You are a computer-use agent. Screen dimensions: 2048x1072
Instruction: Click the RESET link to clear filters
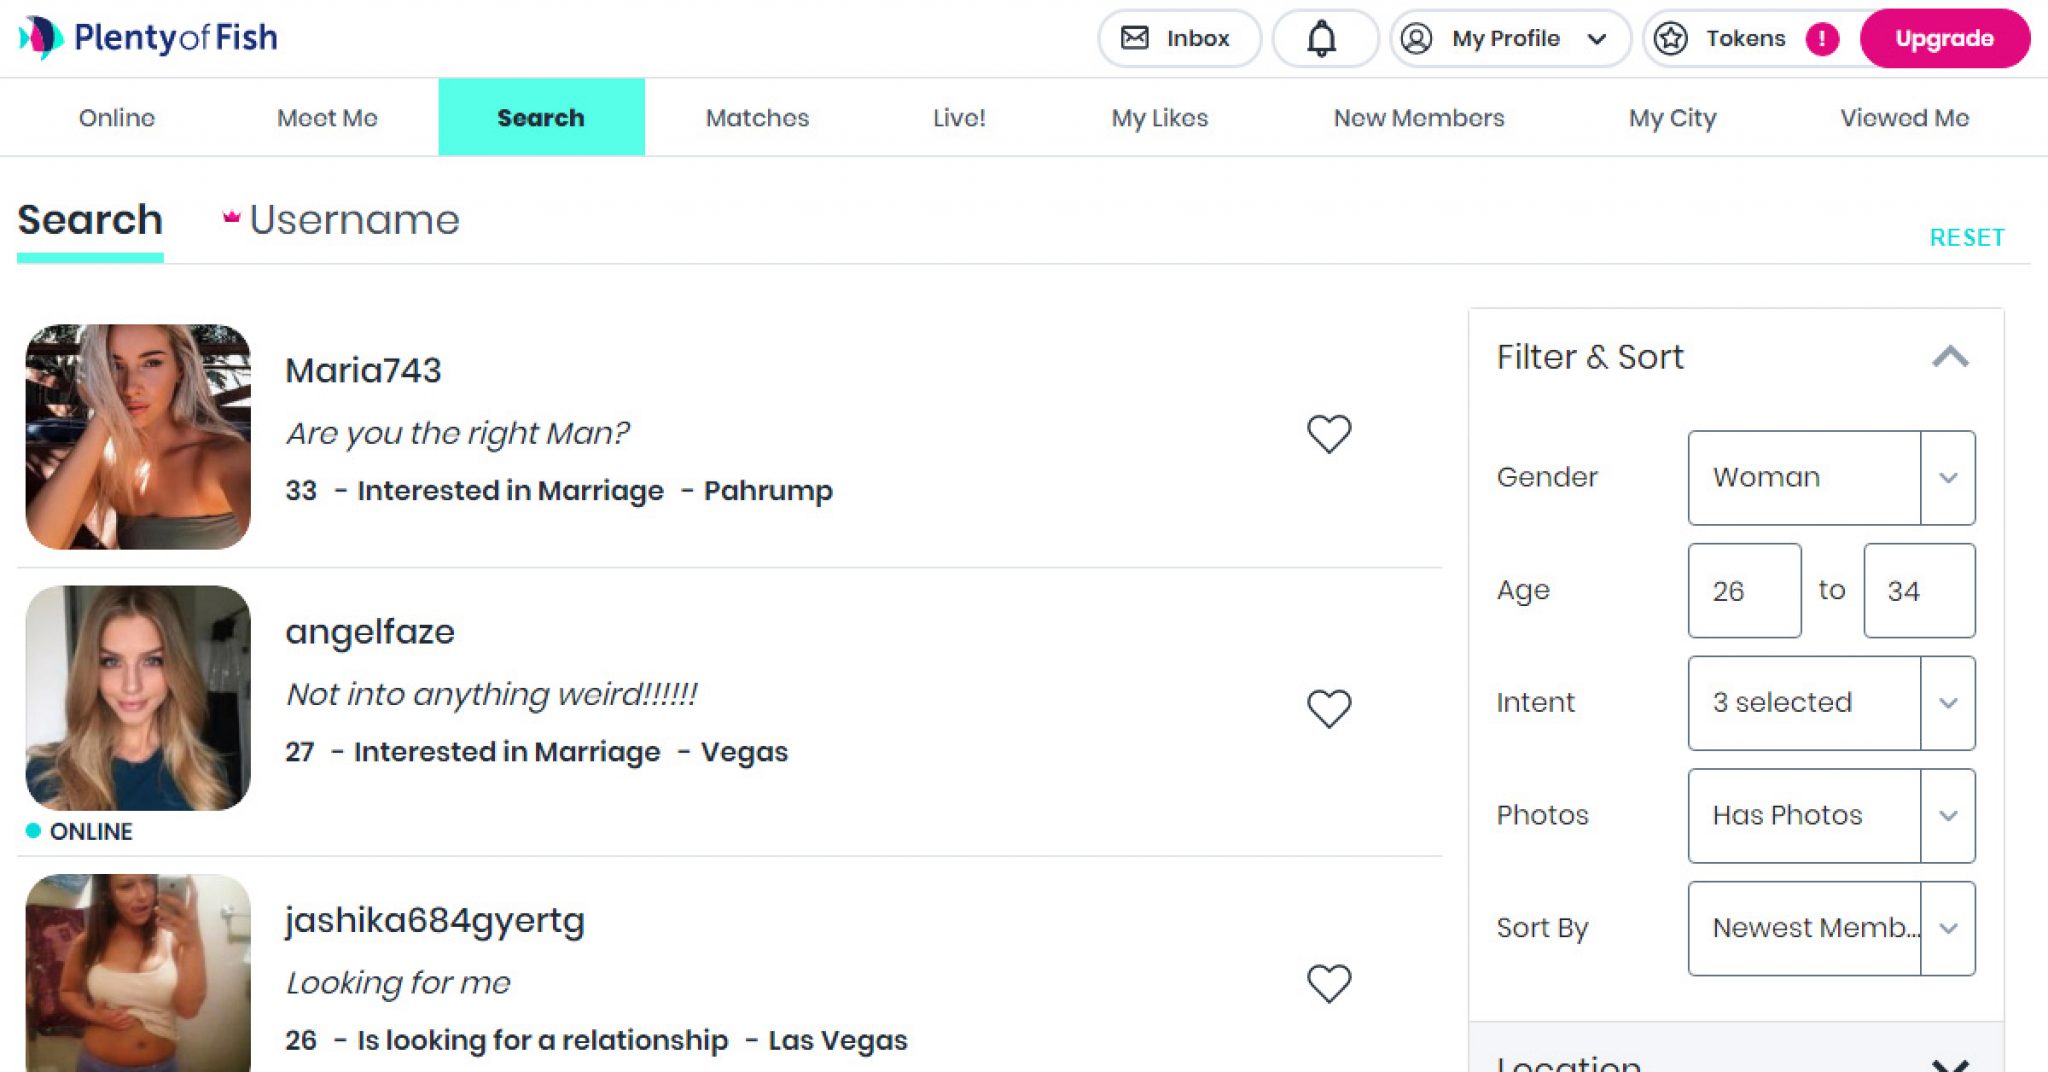coord(1965,237)
